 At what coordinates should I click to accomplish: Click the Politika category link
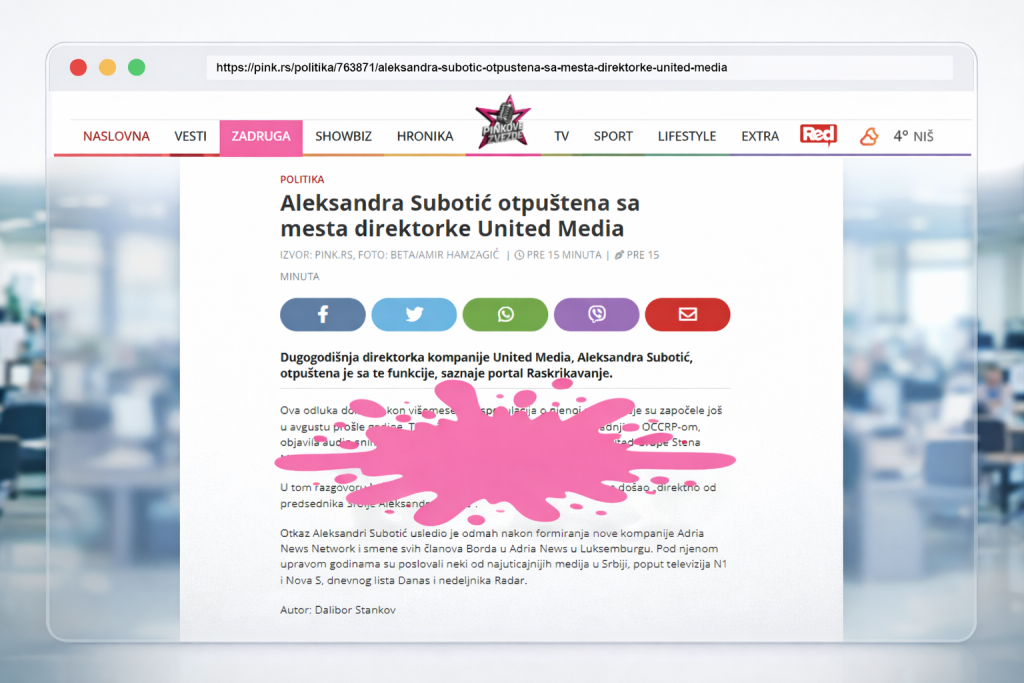click(x=302, y=179)
